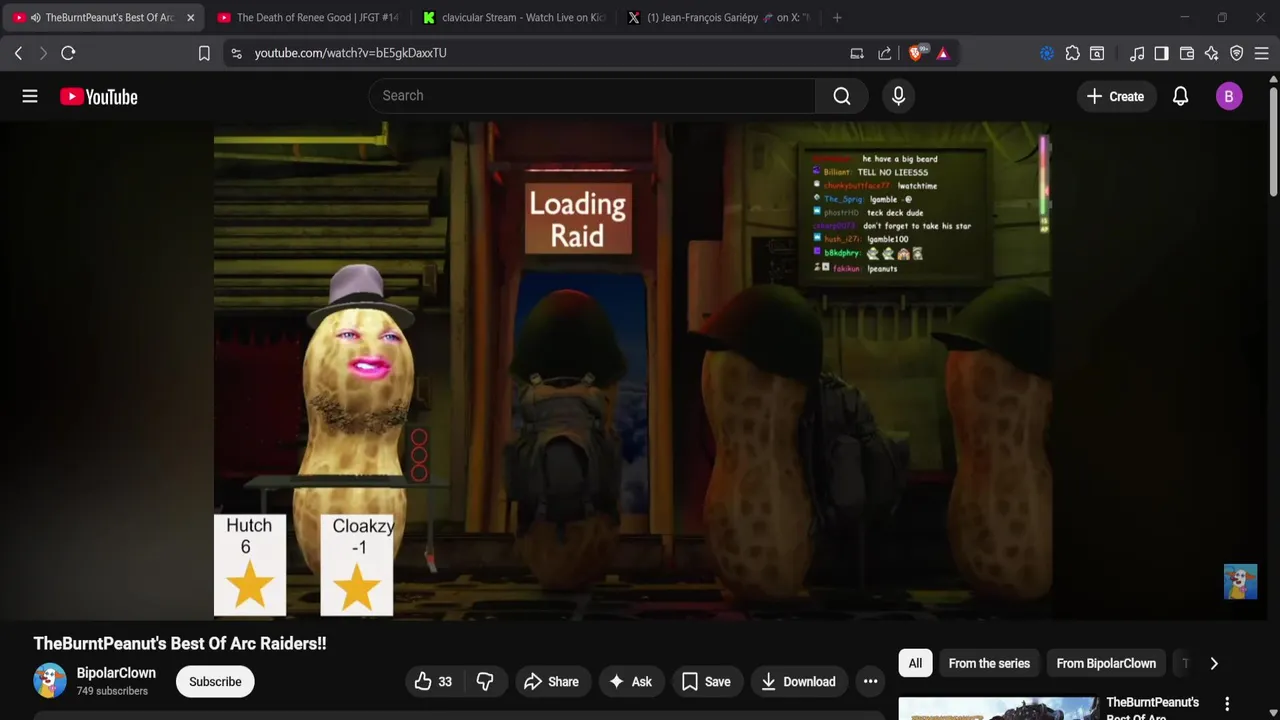Click the page search toolbar icon
Image resolution: width=1280 pixels, height=720 pixels.
[1097, 53]
